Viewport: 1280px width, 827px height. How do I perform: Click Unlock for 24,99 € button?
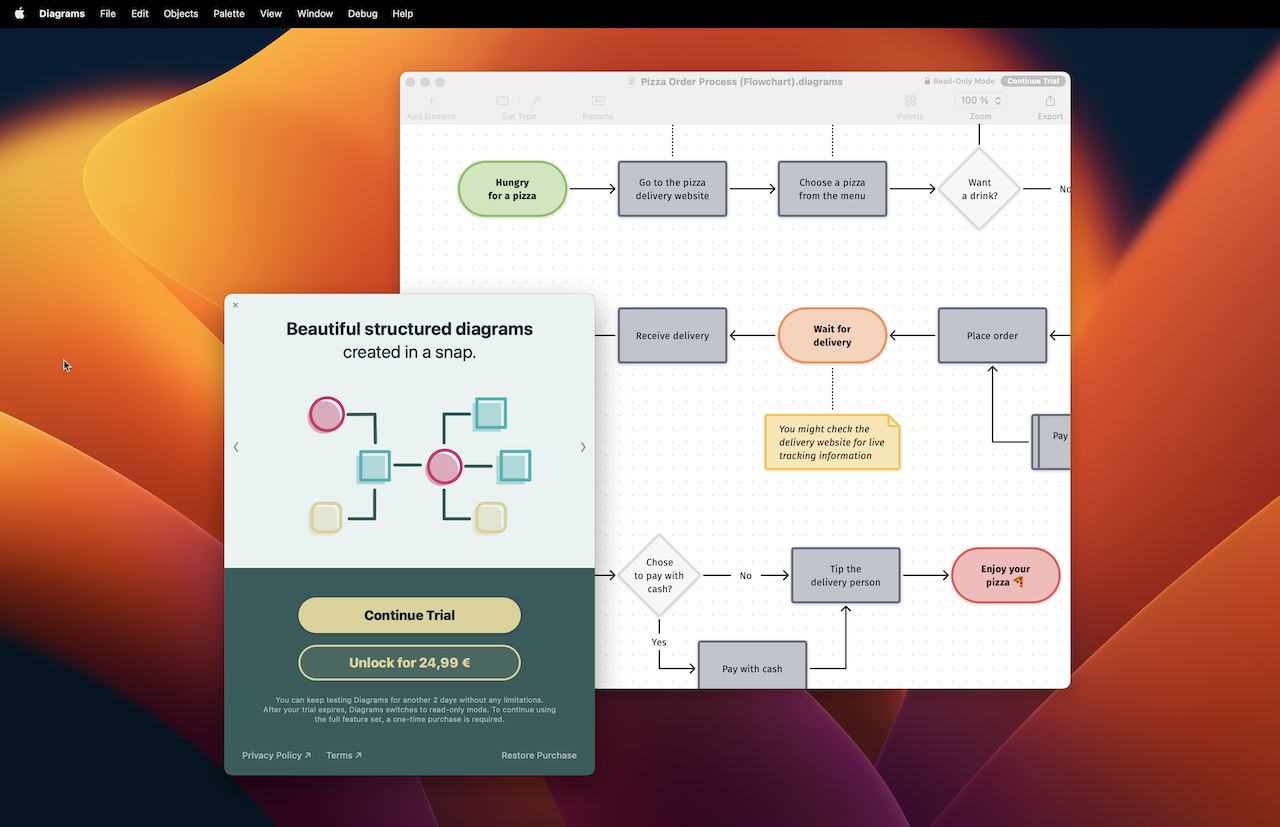click(x=409, y=663)
